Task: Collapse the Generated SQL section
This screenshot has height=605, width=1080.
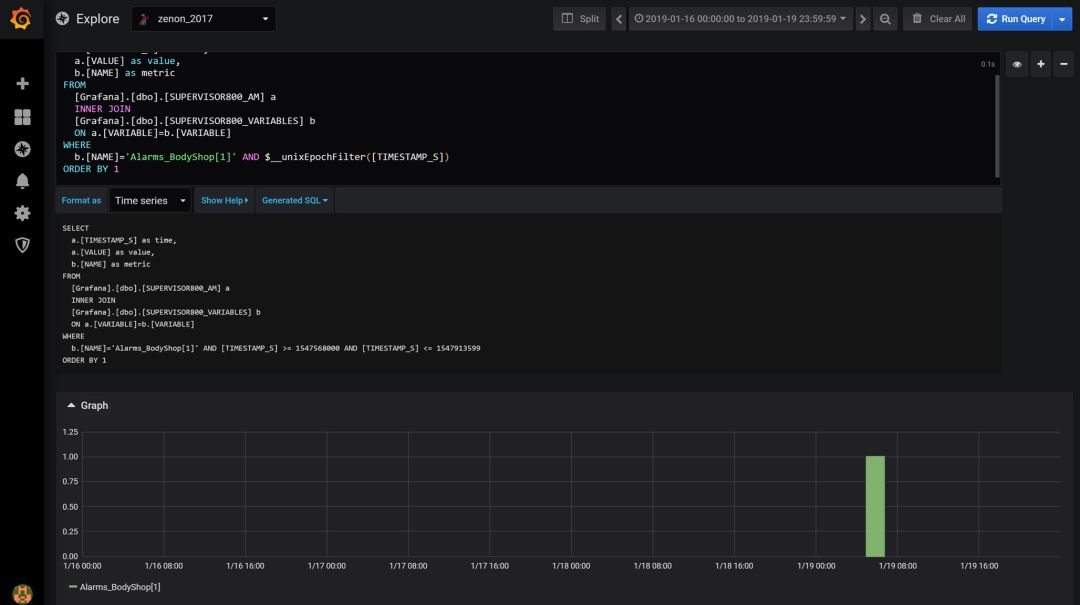Action: pos(294,201)
